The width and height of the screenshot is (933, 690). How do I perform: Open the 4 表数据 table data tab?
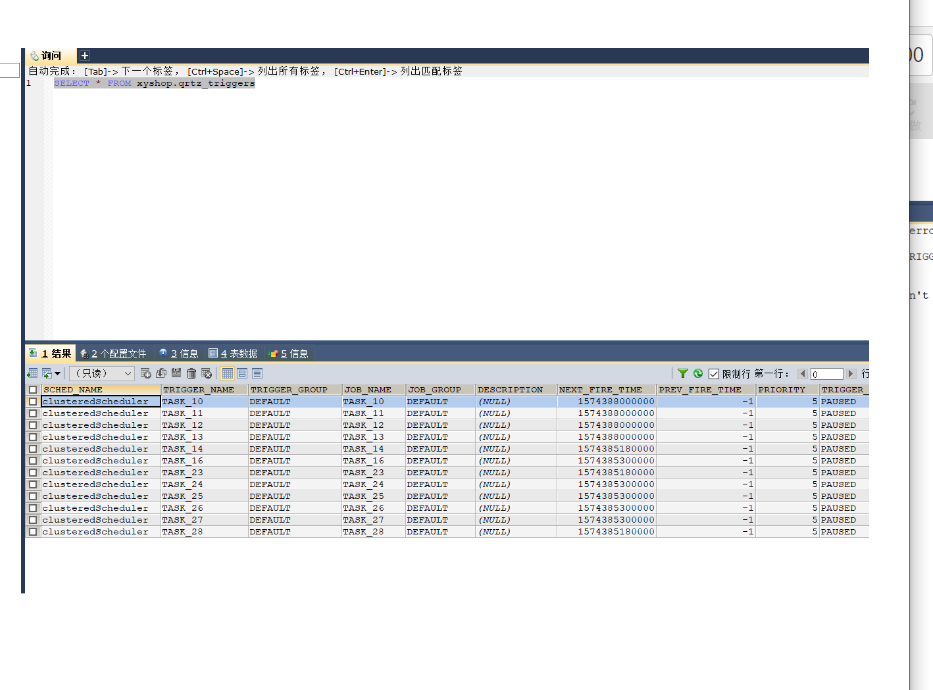tap(233, 353)
